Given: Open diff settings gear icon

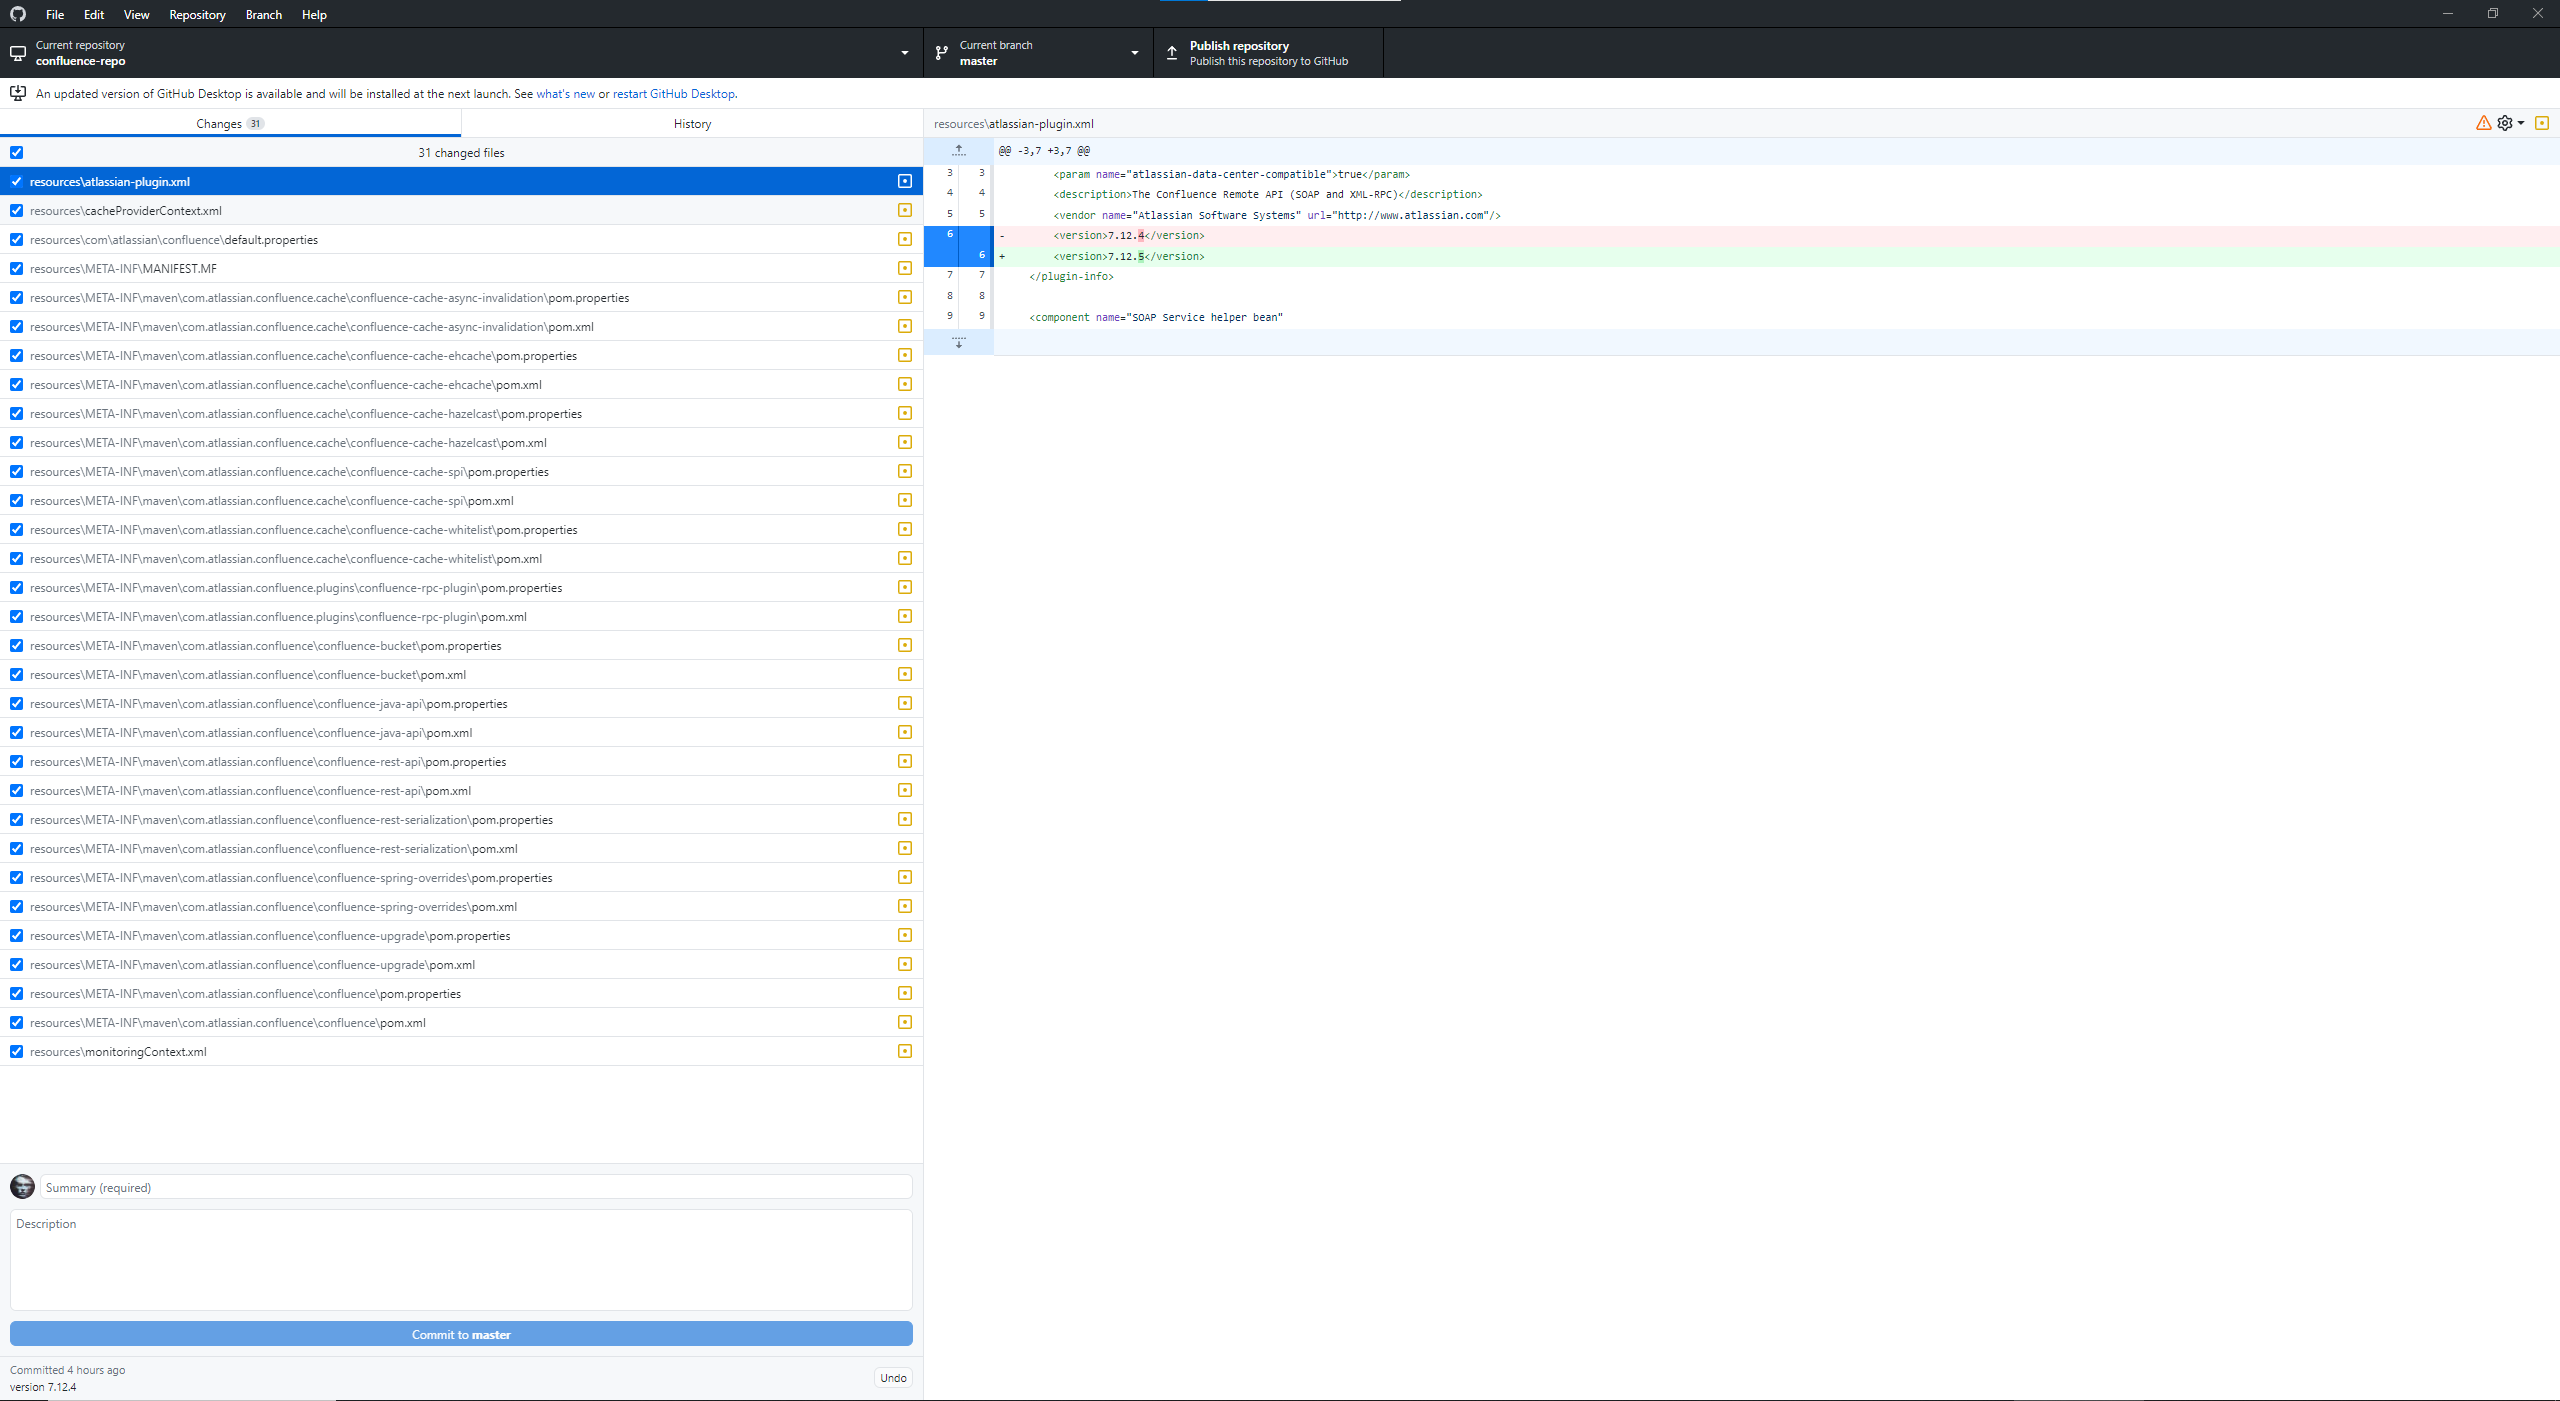Looking at the screenshot, I should 2504,123.
